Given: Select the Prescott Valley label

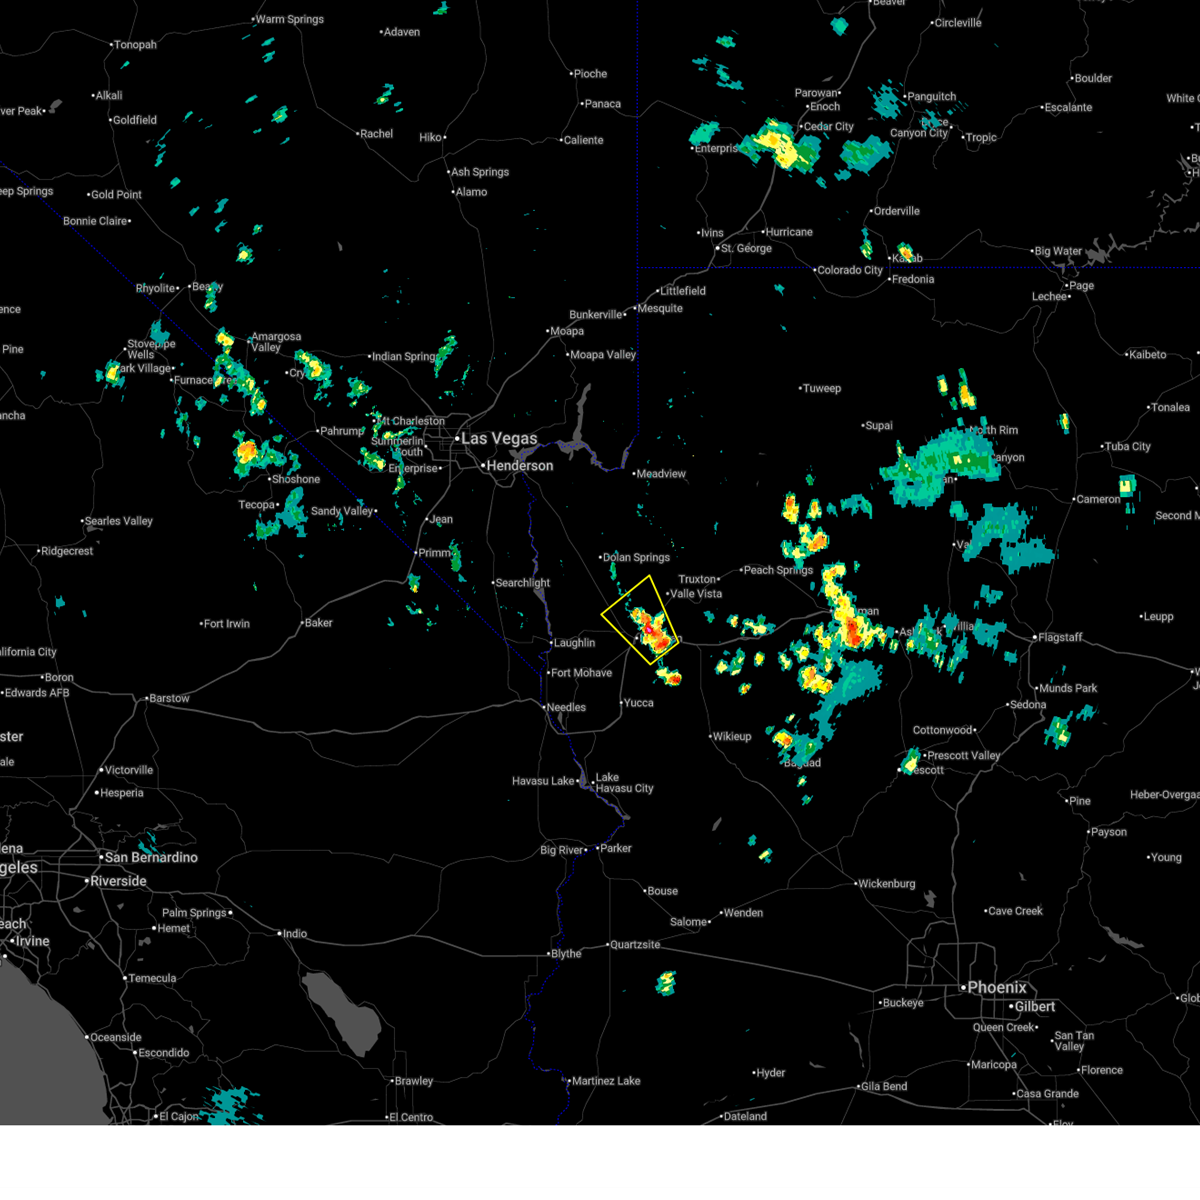Looking at the screenshot, I should (x=963, y=756).
